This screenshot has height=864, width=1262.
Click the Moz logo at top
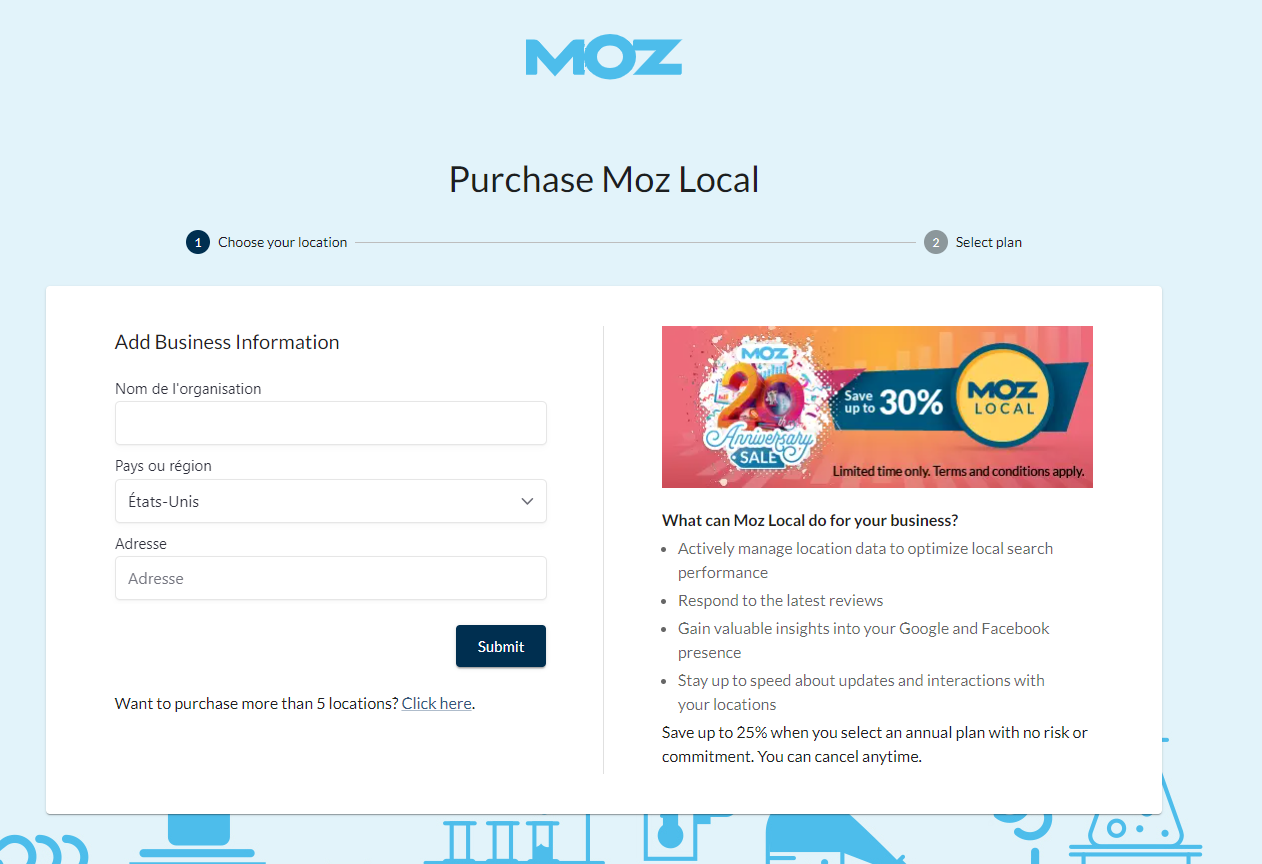pyautogui.click(x=604, y=57)
